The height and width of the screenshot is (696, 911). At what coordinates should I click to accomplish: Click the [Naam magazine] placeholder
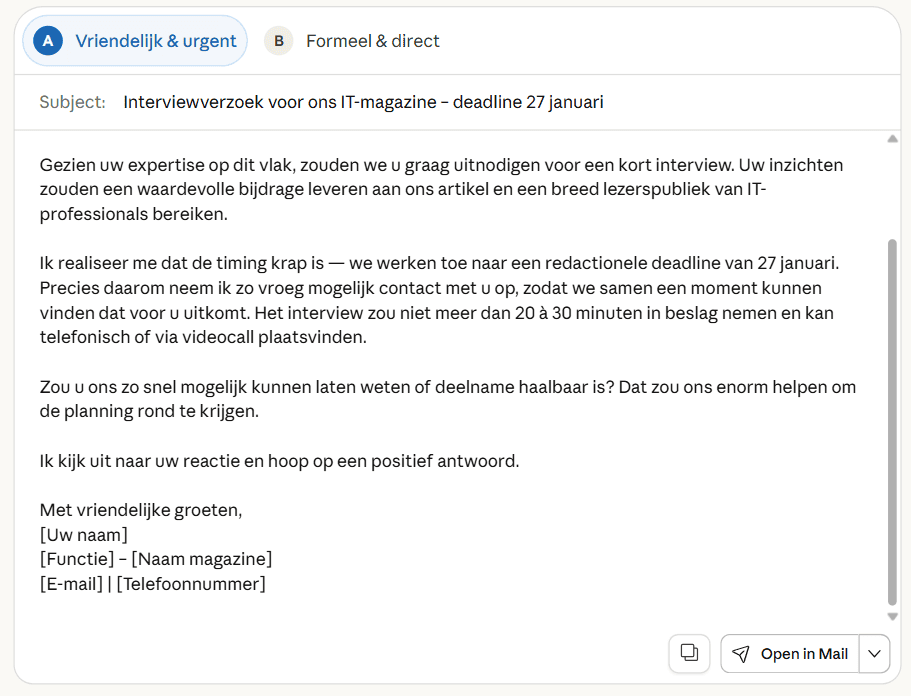click(x=202, y=559)
